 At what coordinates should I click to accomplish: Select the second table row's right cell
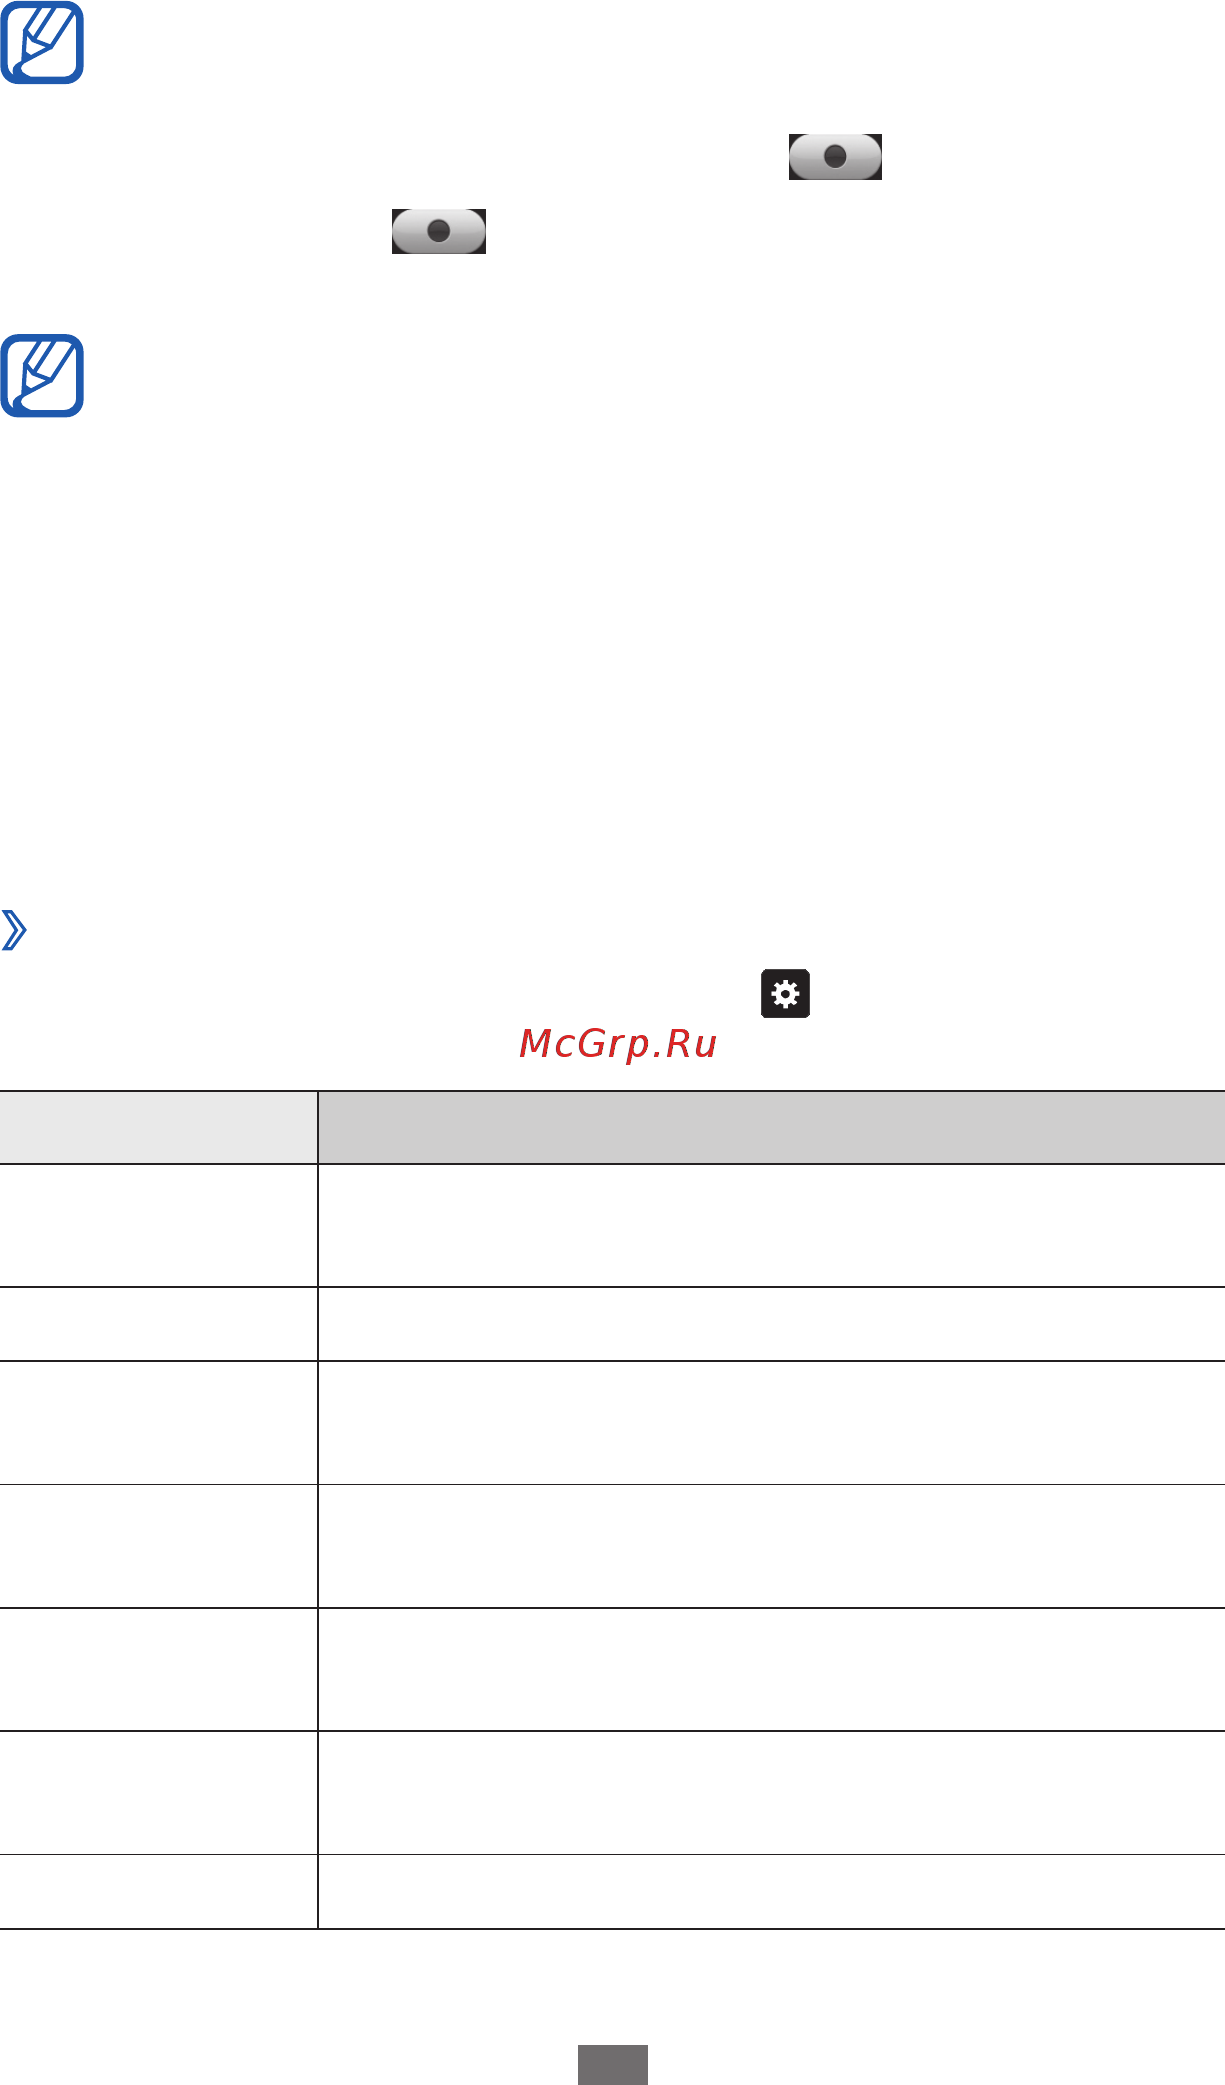(771, 1324)
